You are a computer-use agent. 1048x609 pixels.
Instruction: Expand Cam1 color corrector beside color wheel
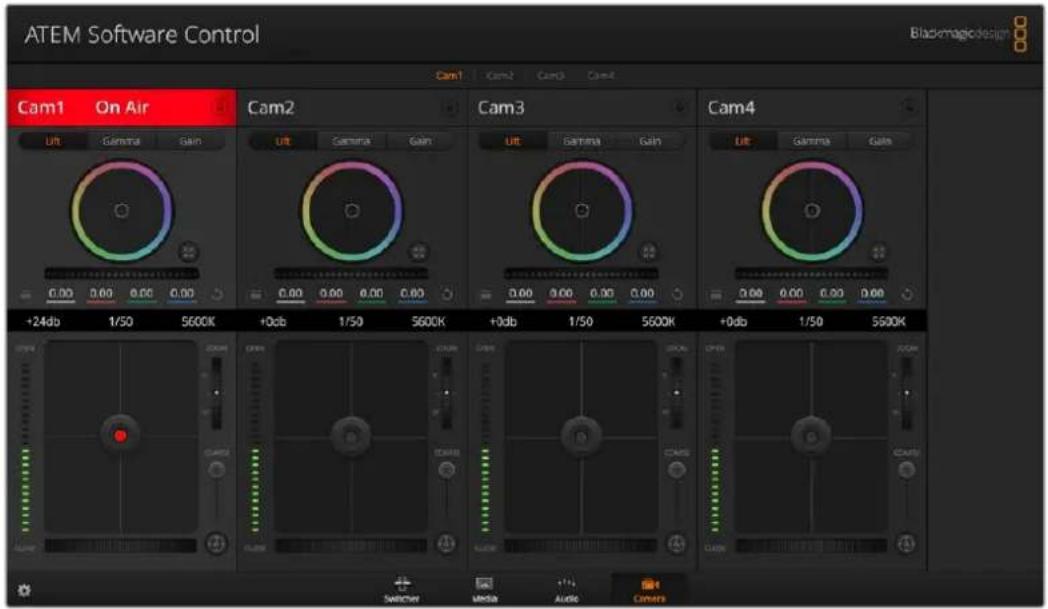click(188, 252)
